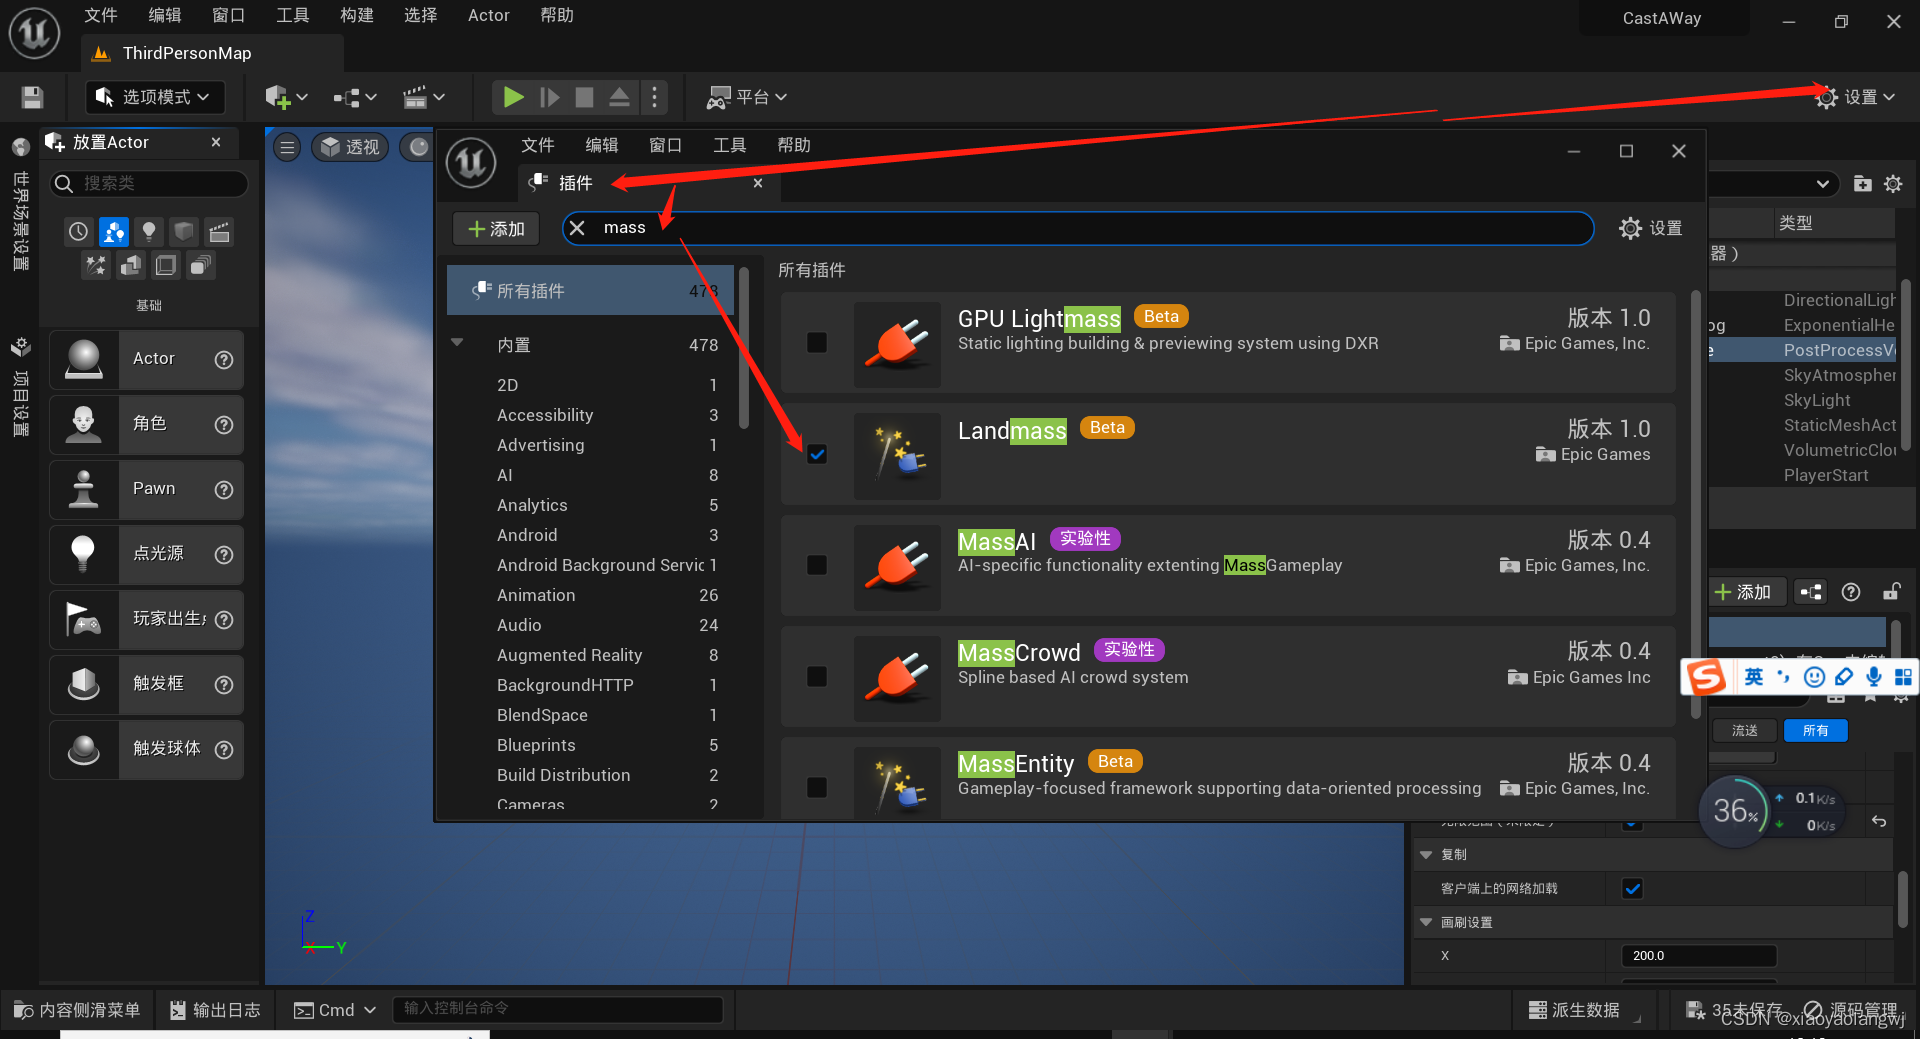
Task: Click the 添加 button in plugins window
Action: [496, 229]
